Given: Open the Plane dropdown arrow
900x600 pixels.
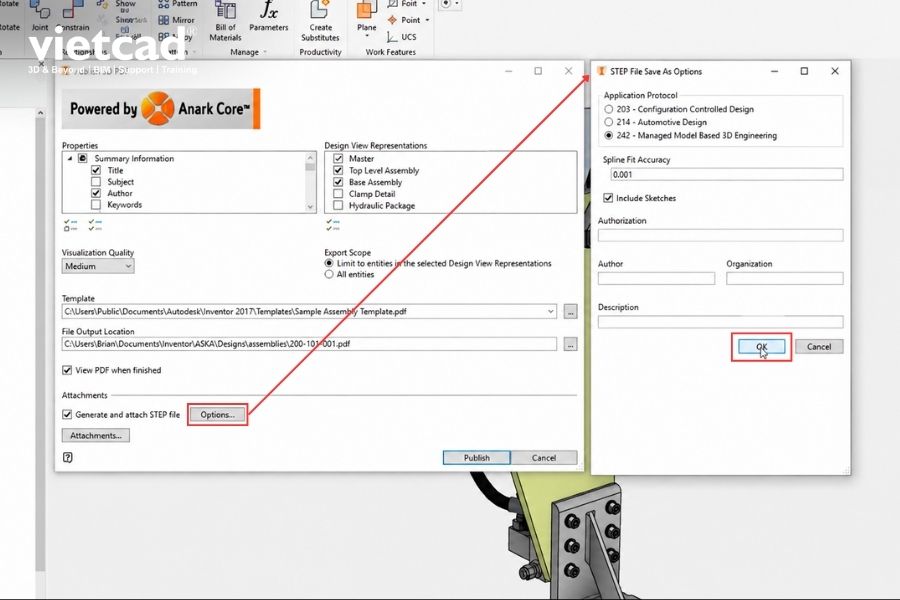Looking at the screenshot, I should click(x=366, y=36).
